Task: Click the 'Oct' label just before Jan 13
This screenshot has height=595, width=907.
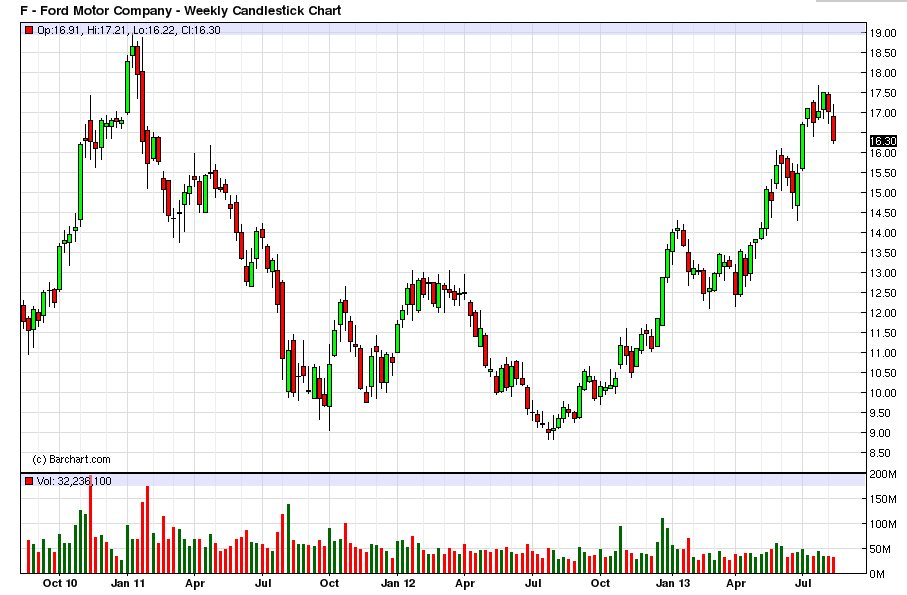Action: tap(600, 583)
